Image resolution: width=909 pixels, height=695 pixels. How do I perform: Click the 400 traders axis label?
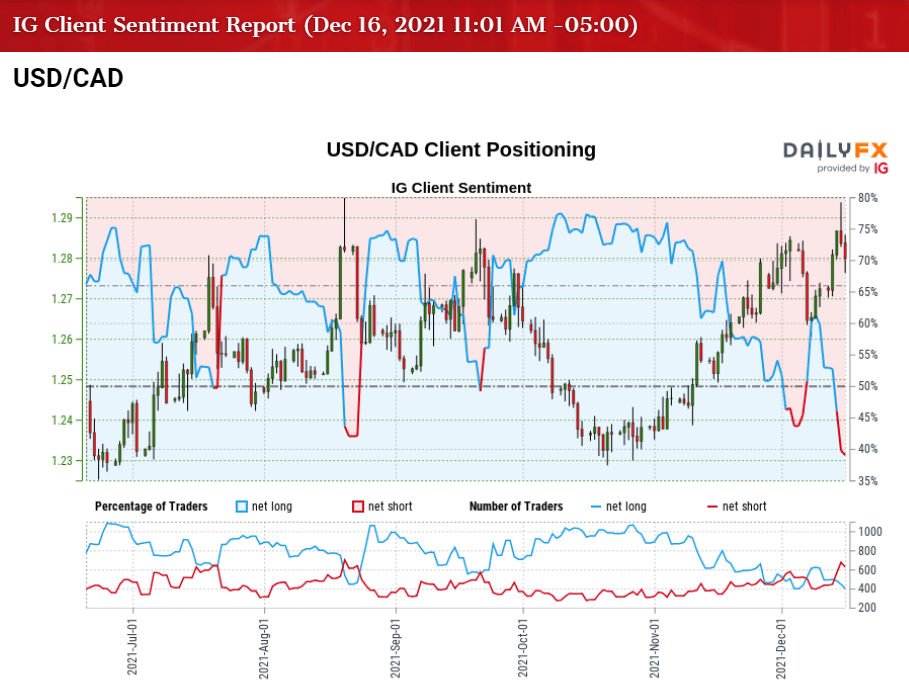(x=867, y=589)
